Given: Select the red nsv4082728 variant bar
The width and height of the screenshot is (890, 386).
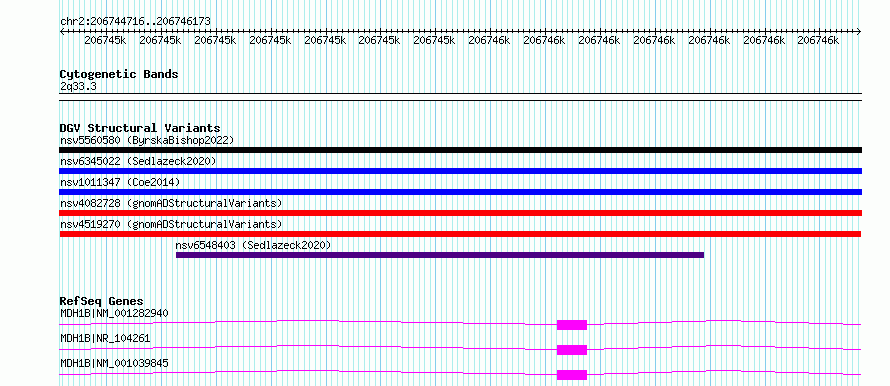Looking at the screenshot, I should (x=460, y=213).
